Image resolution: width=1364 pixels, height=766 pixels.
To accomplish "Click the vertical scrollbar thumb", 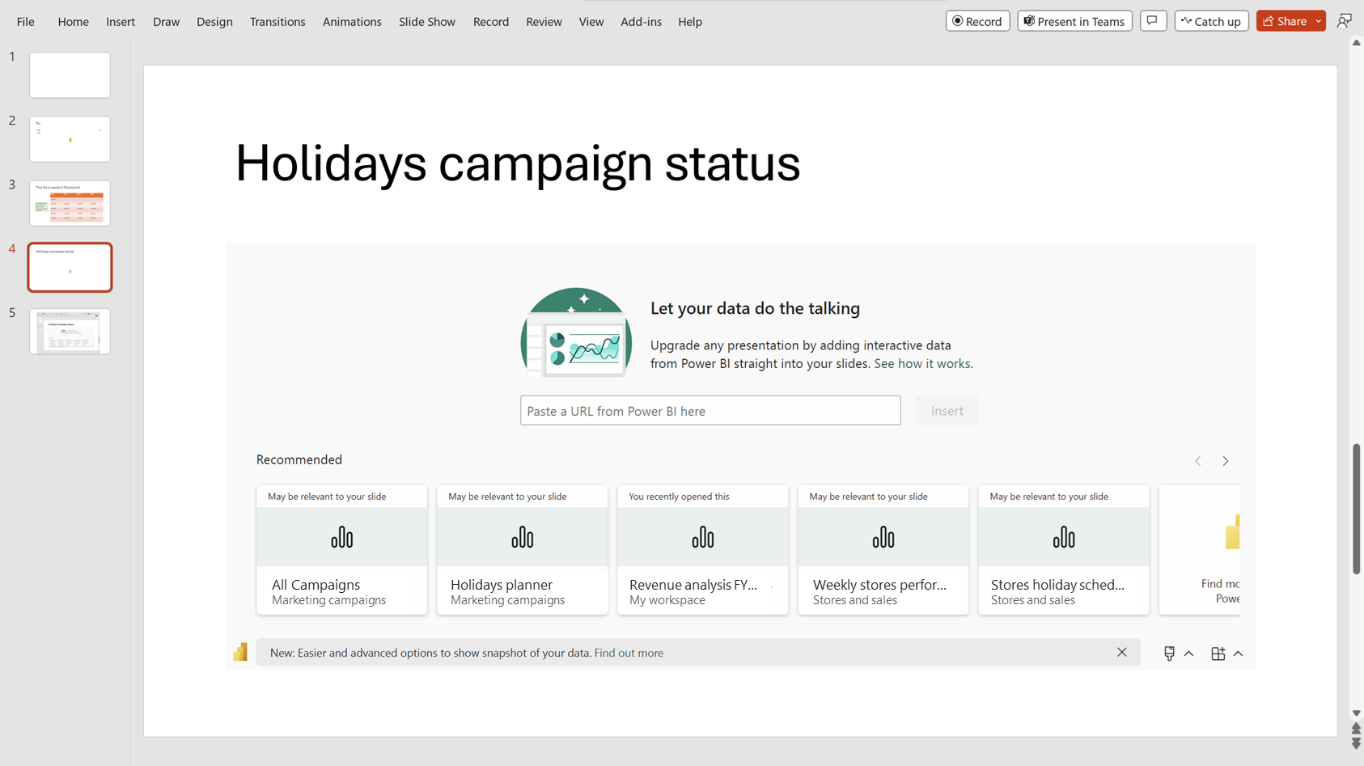I will click(1356, 509).
